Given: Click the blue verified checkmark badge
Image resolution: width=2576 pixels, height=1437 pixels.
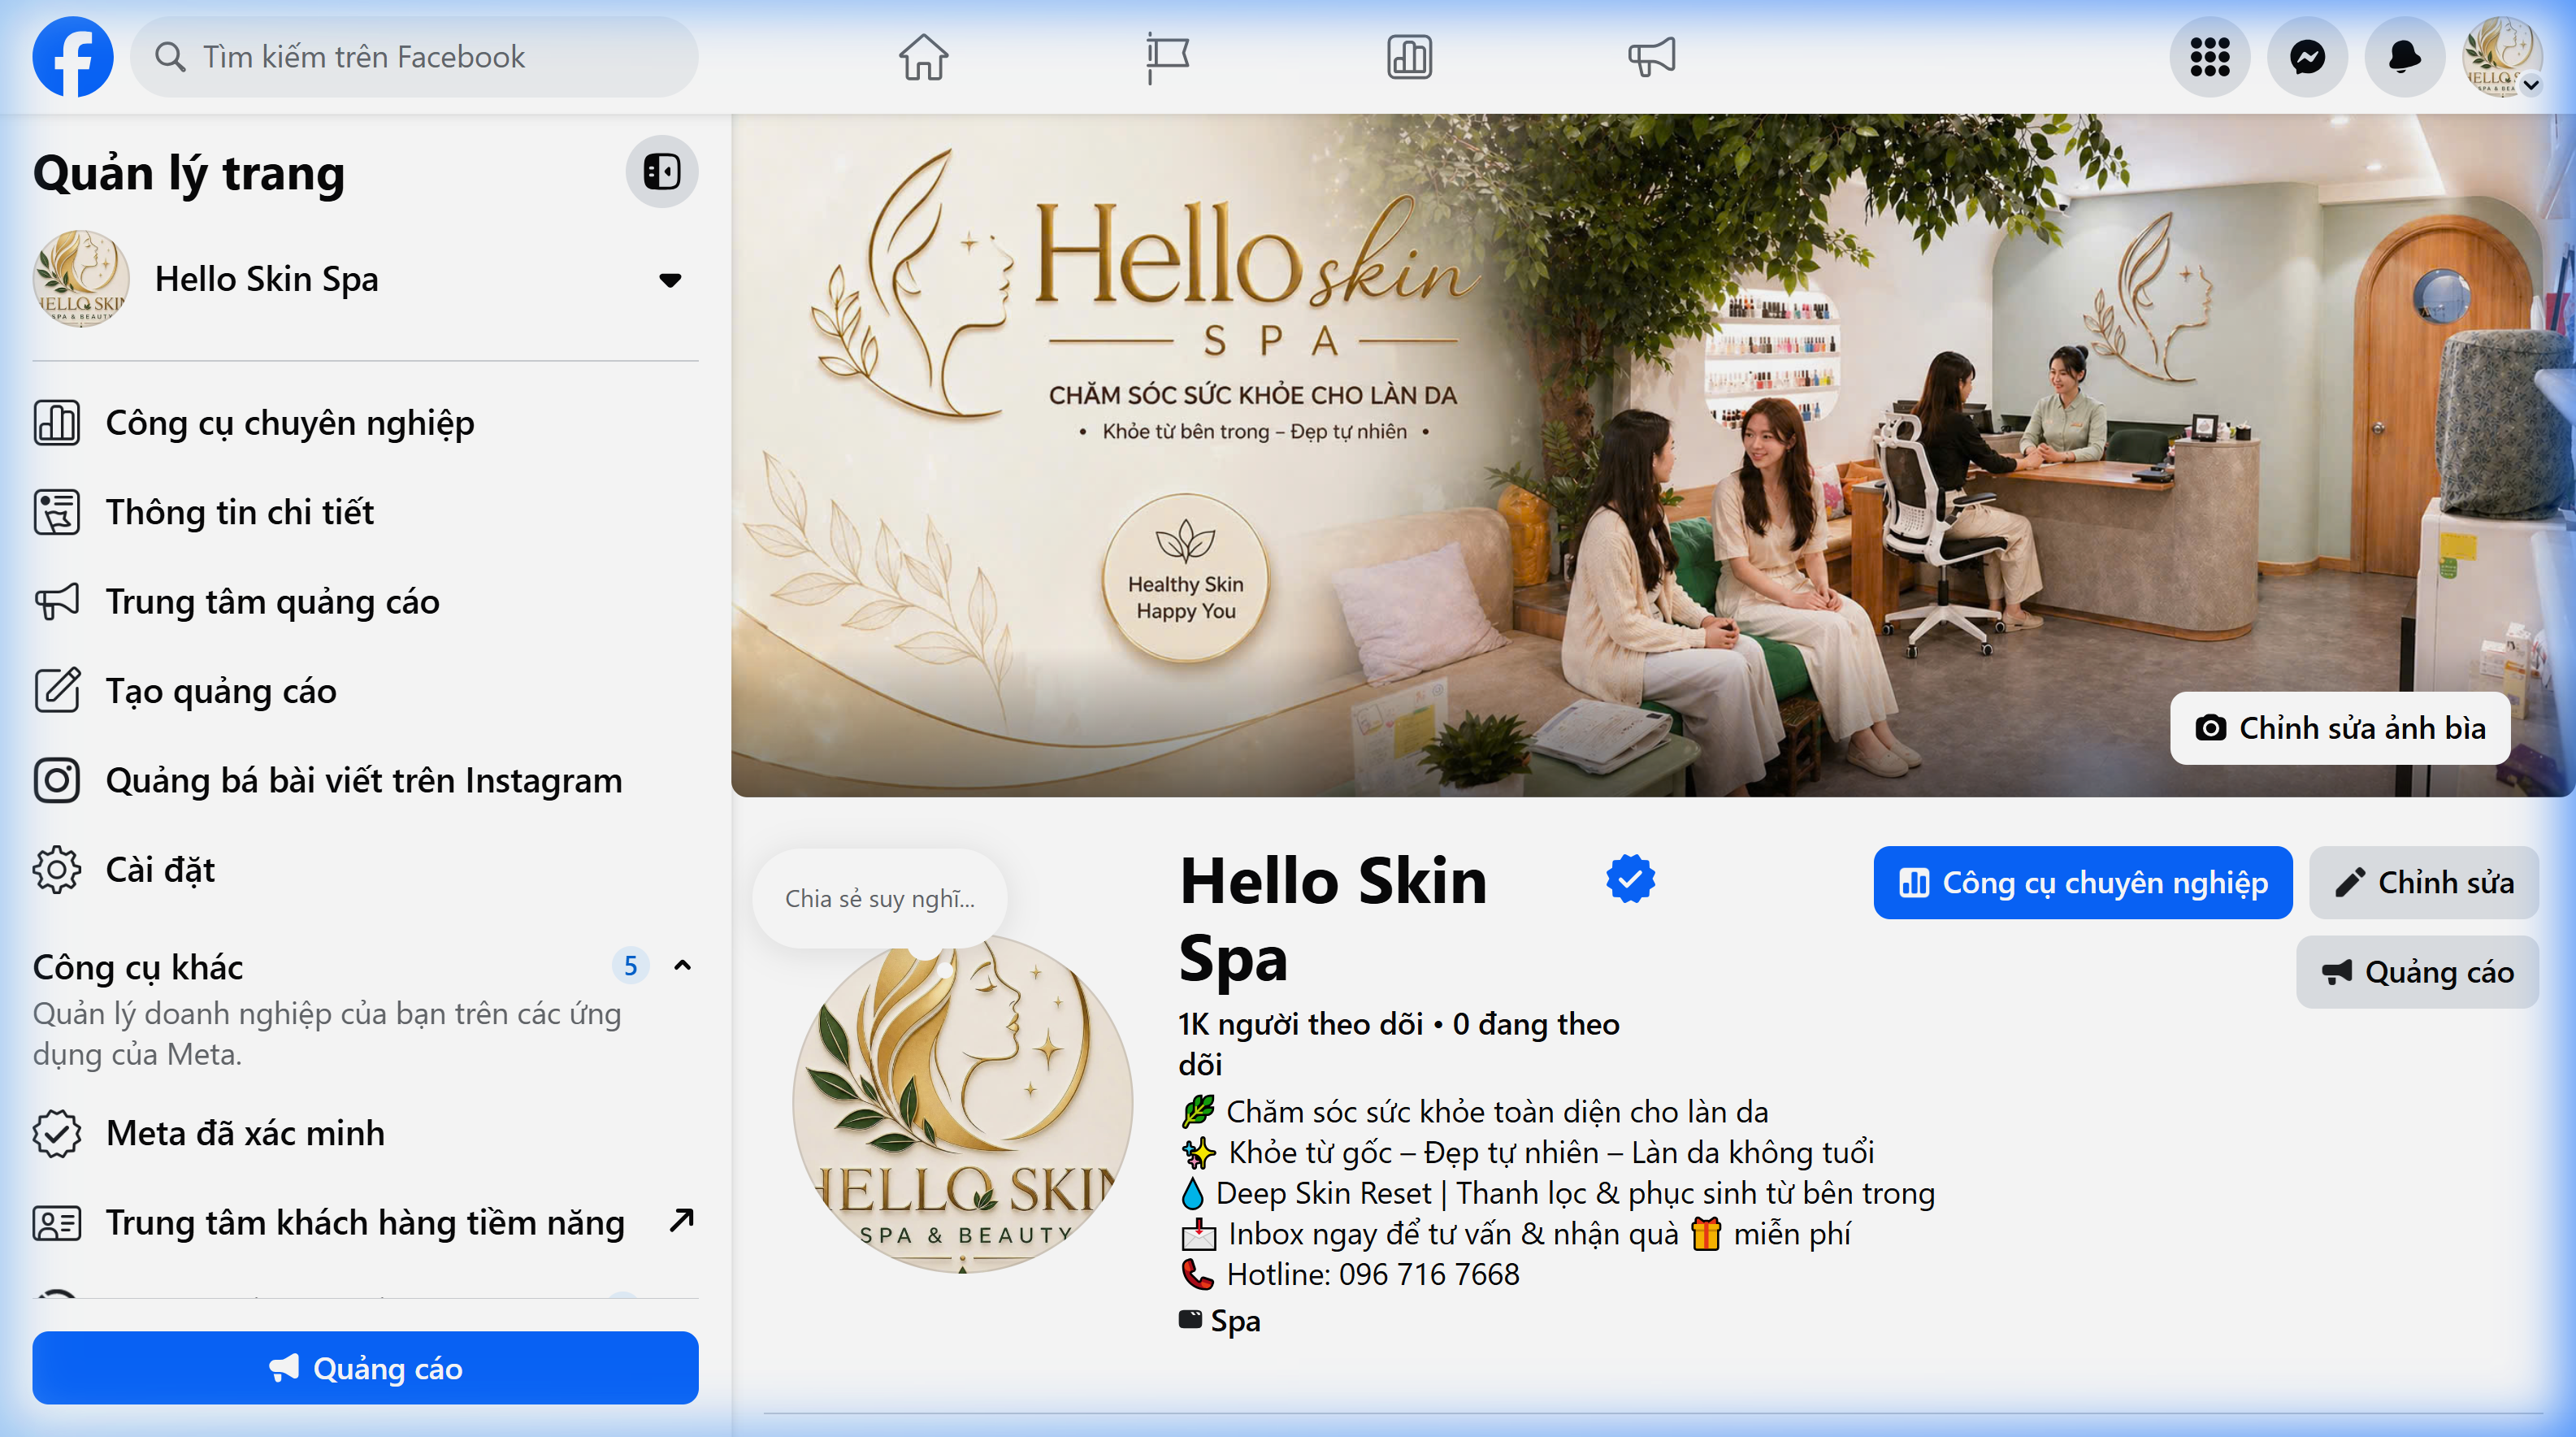Looking at the screenshot, I should pyautogui.click(x=1630, y=879).
